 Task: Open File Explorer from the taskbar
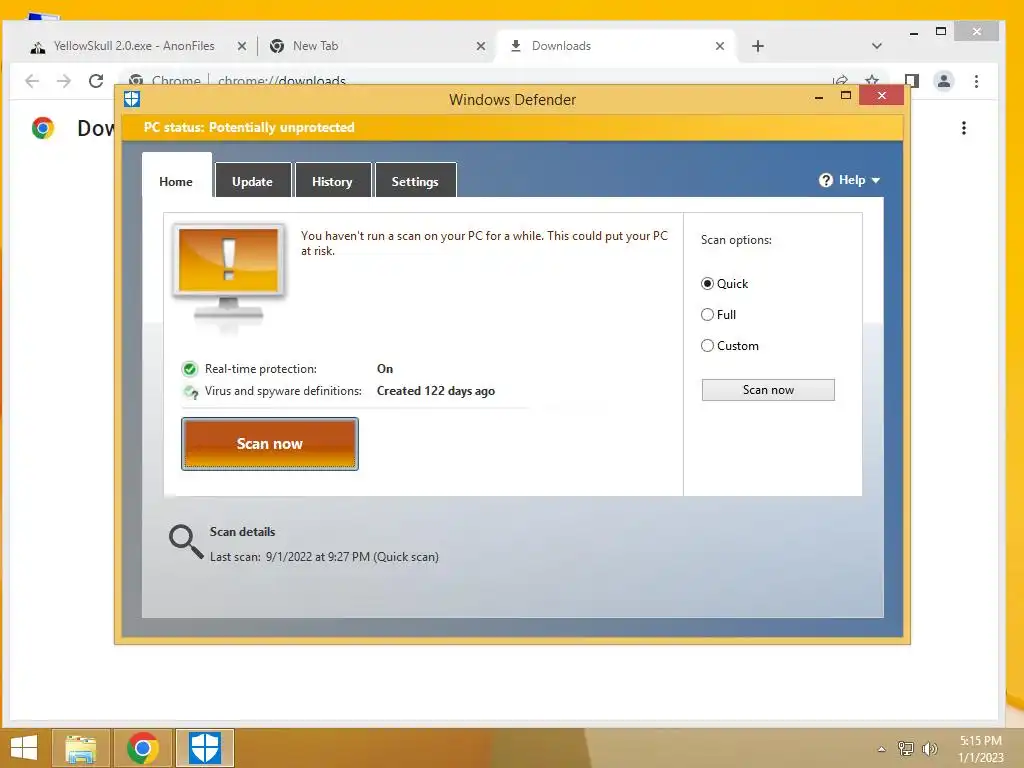81,748
